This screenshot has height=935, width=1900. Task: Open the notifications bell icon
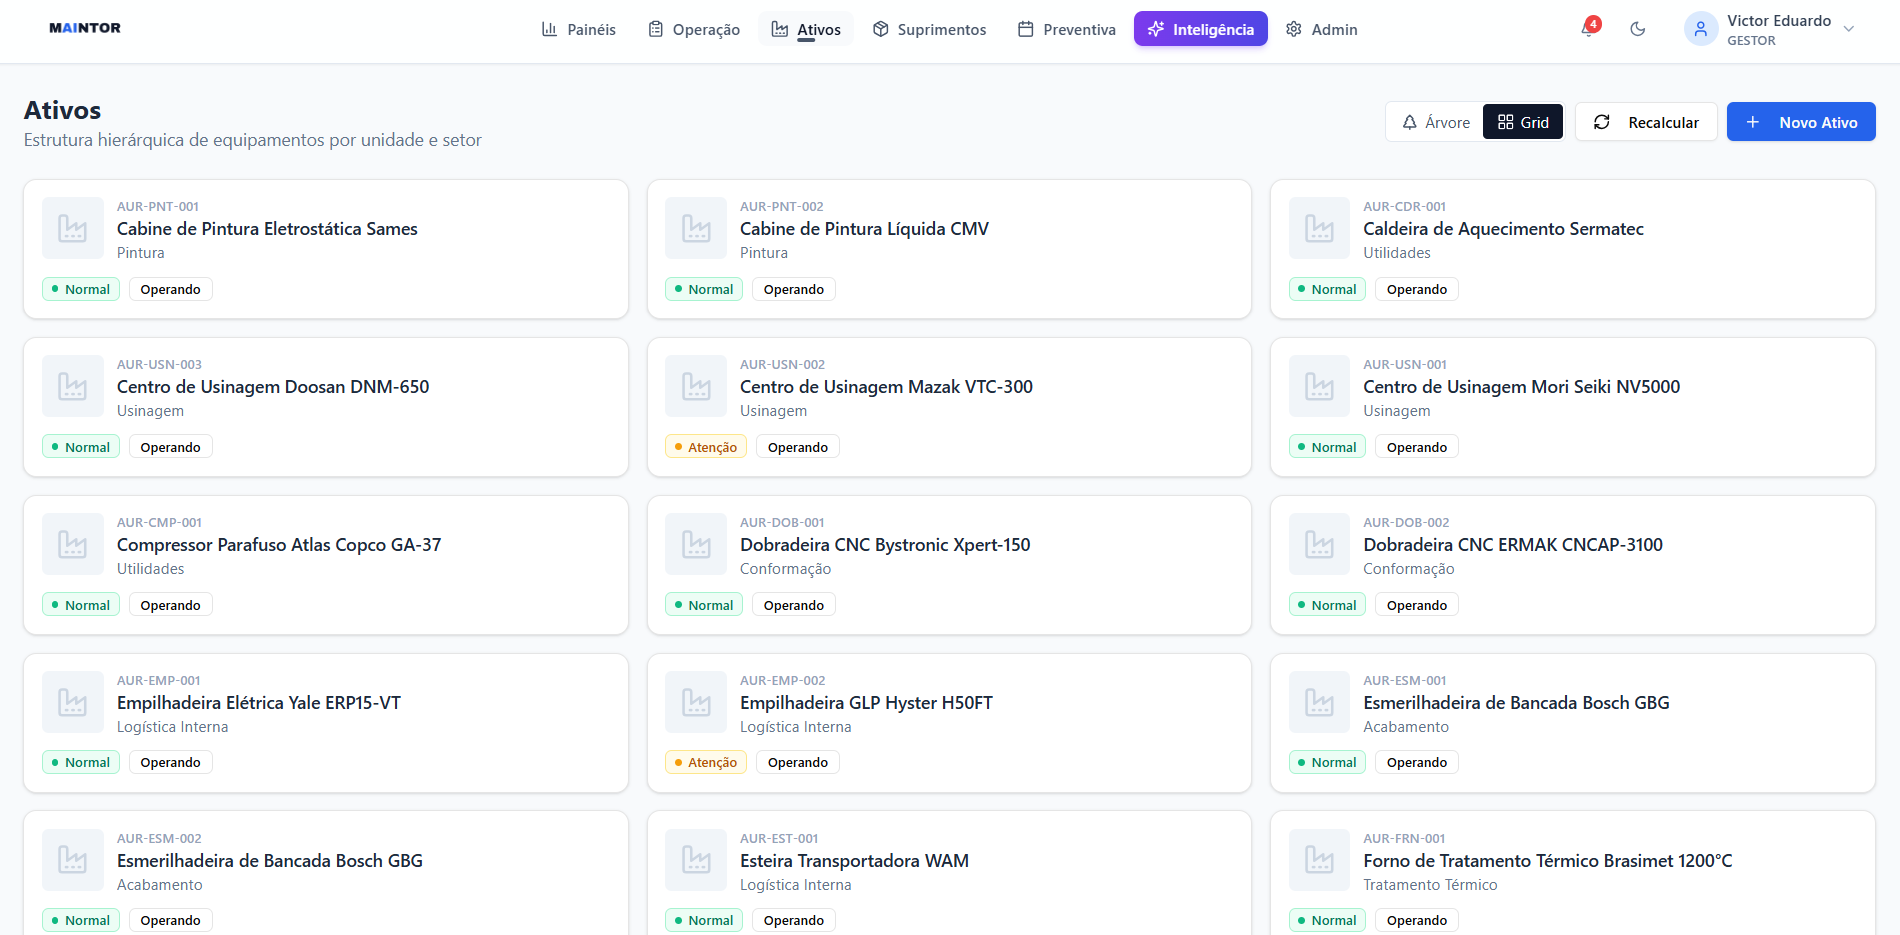pos(1588,29)
